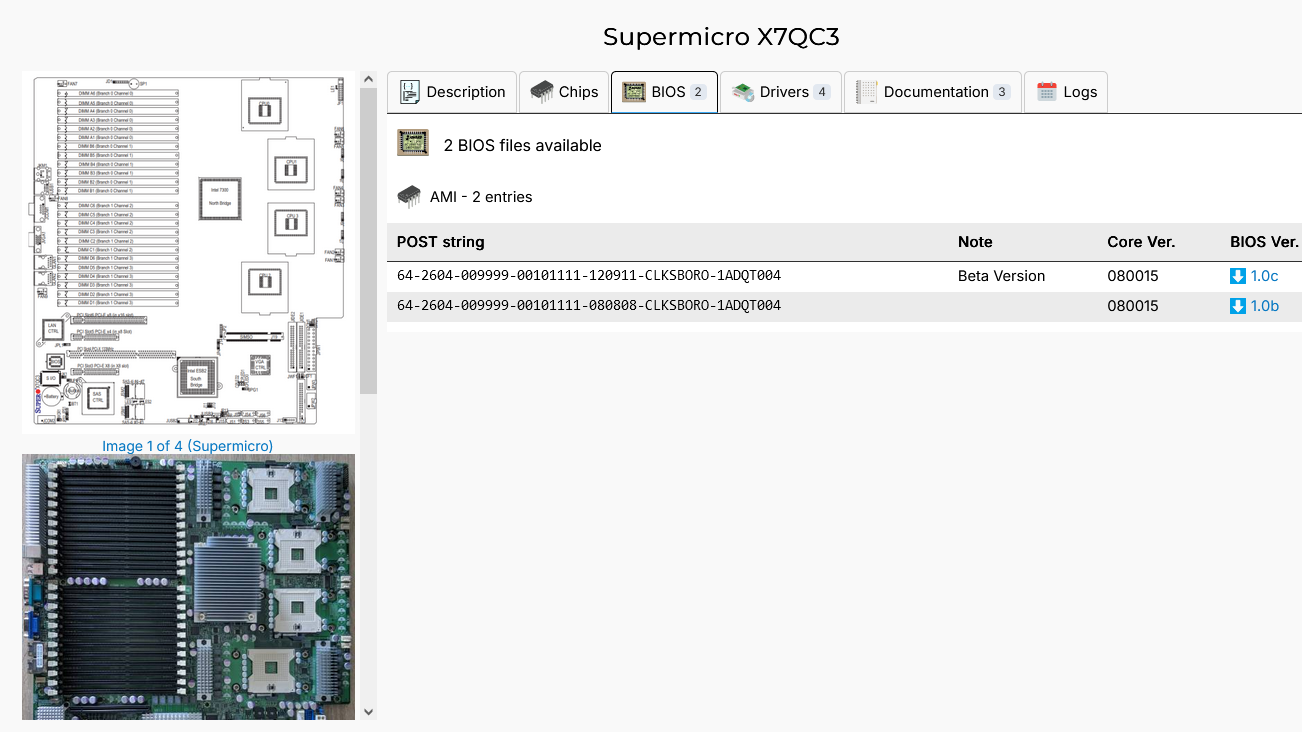Select the BIOS tab
Screen dimensions: 1302x732
(x=664, y=92)
